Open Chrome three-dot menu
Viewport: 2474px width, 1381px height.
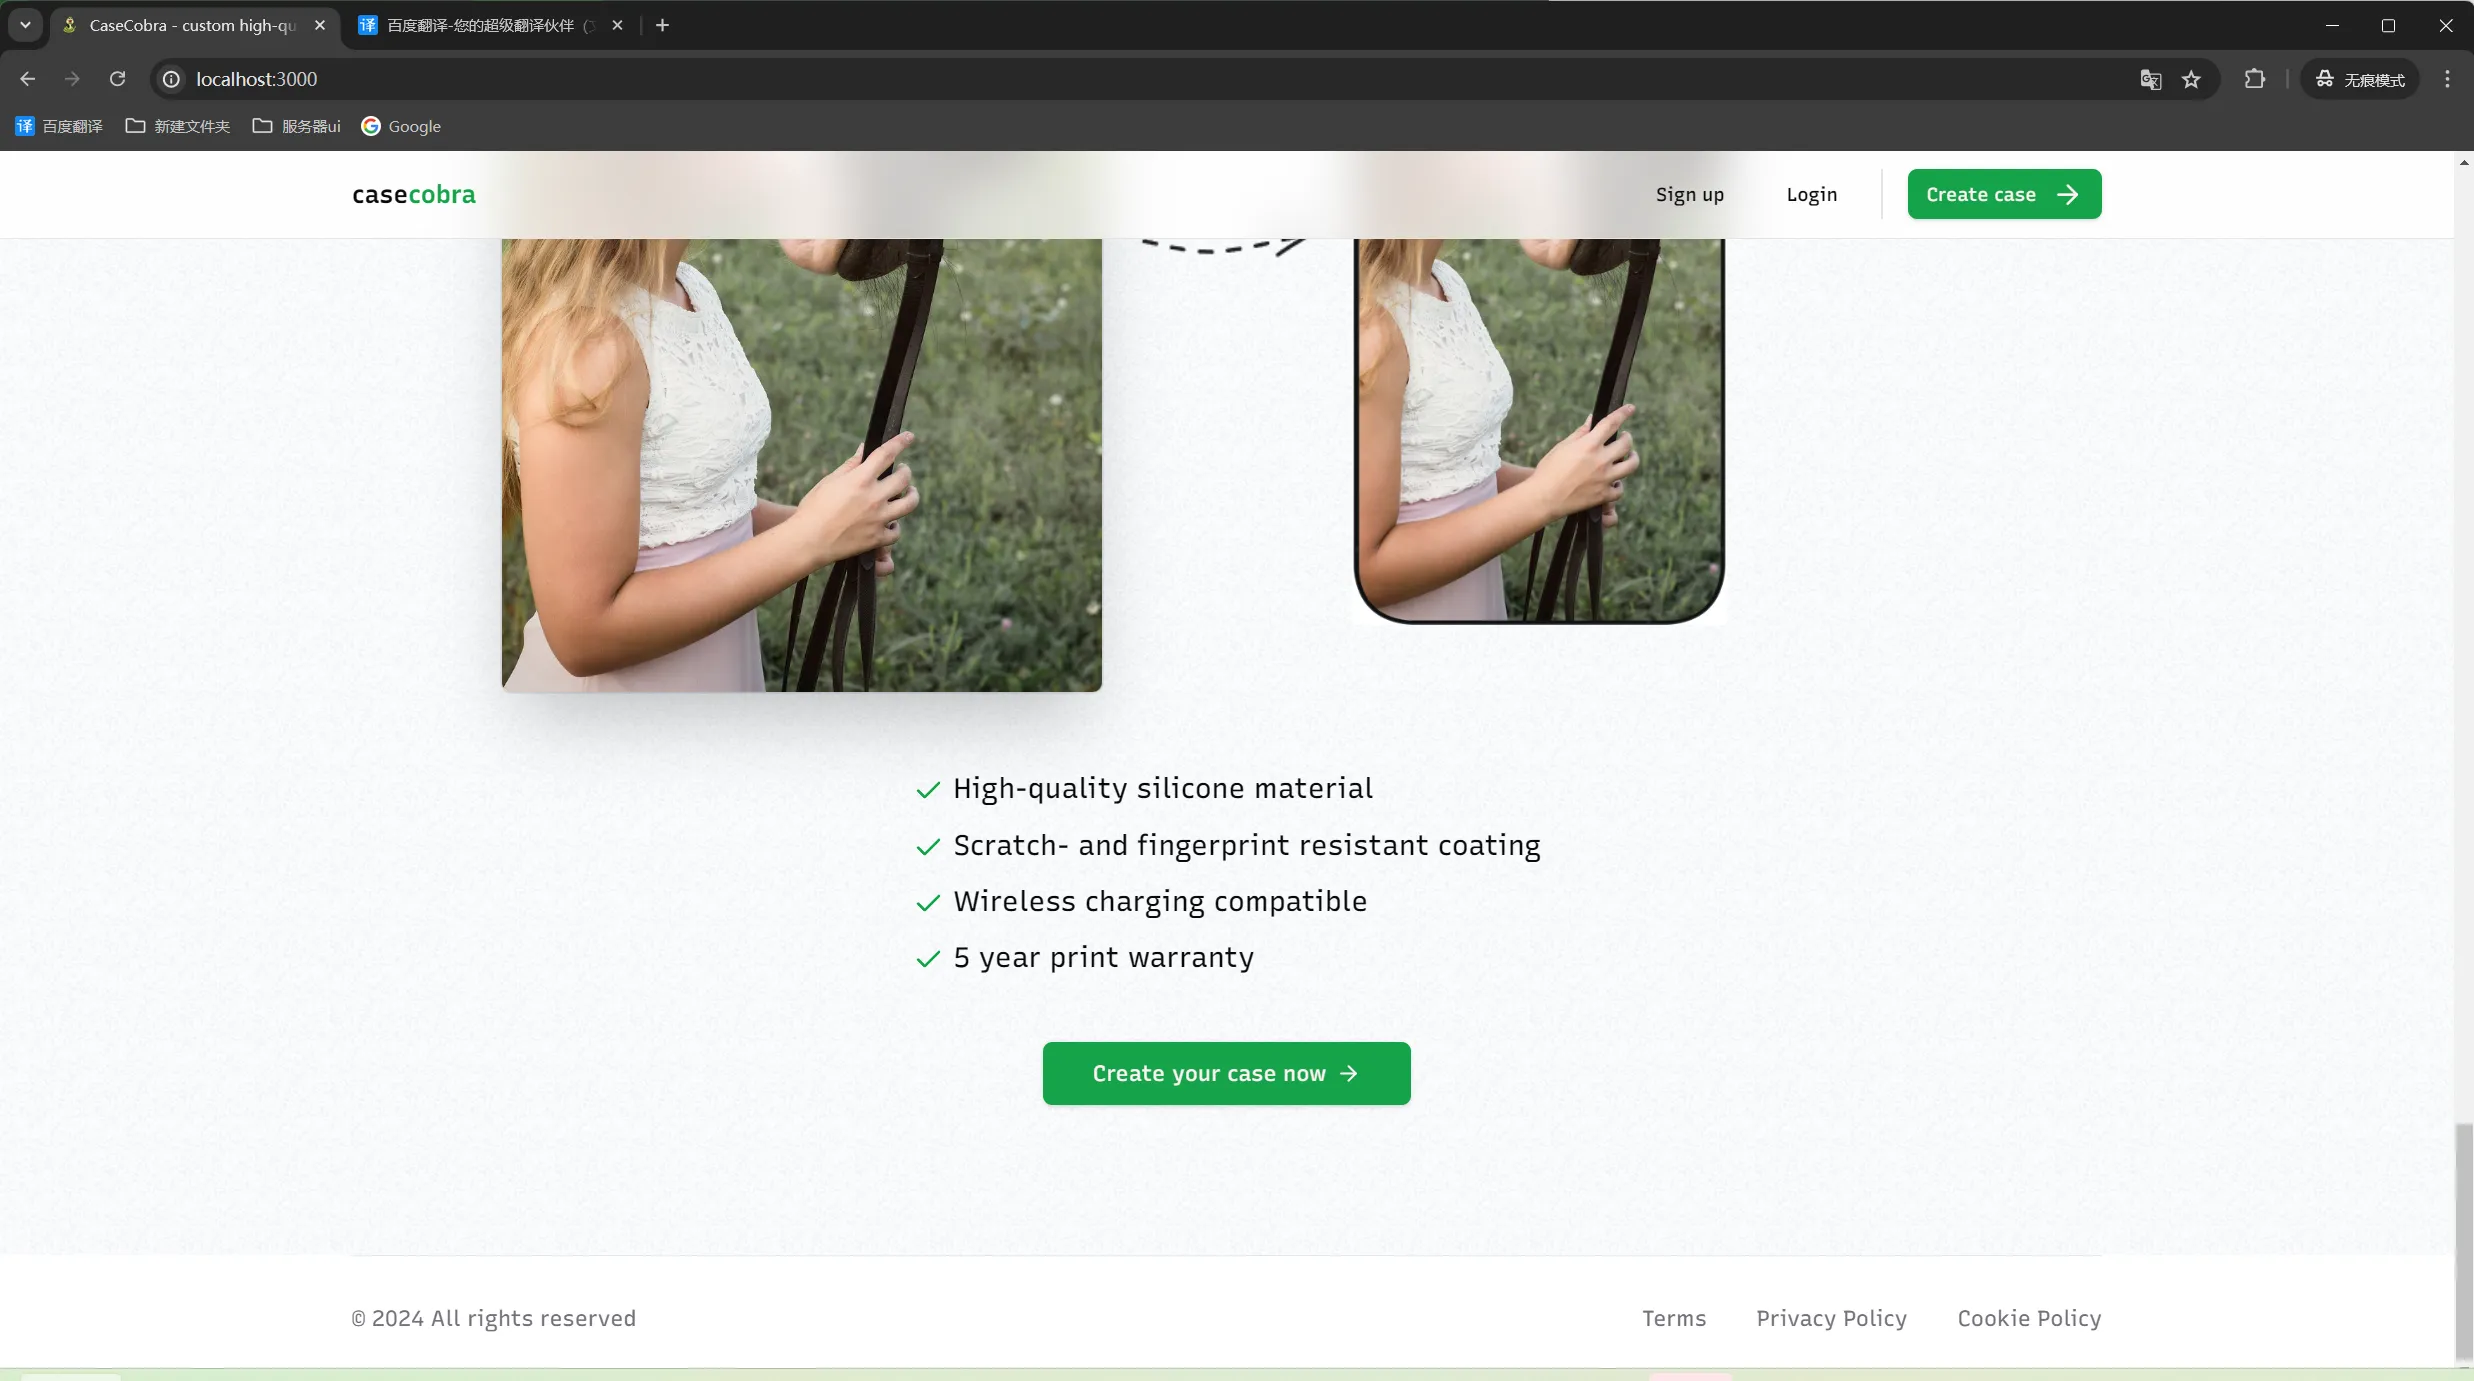coord(2447,79)
